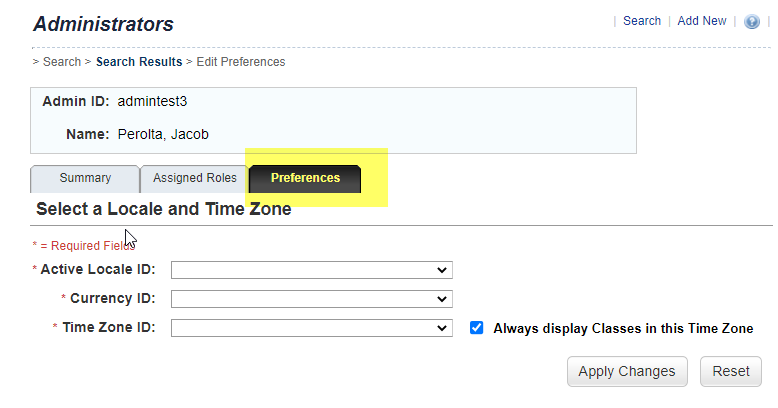Select the Preferences tab
The width and height of the screenshot is (778, 408).
click(305, 178)
